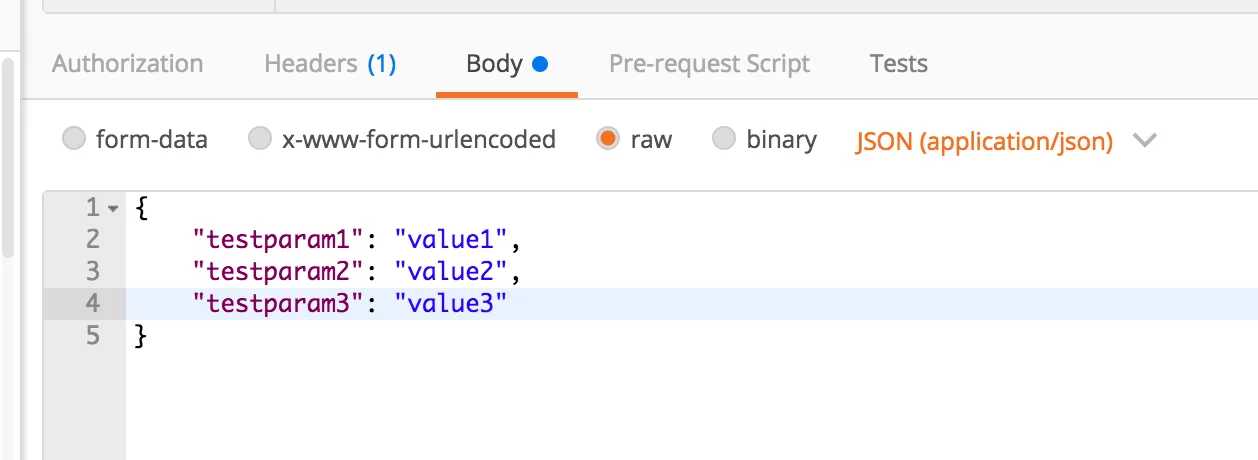Screen dimensions: 1258x460
Task: Click the chevron next to JSON type
Action: [x=1145, y=141]
